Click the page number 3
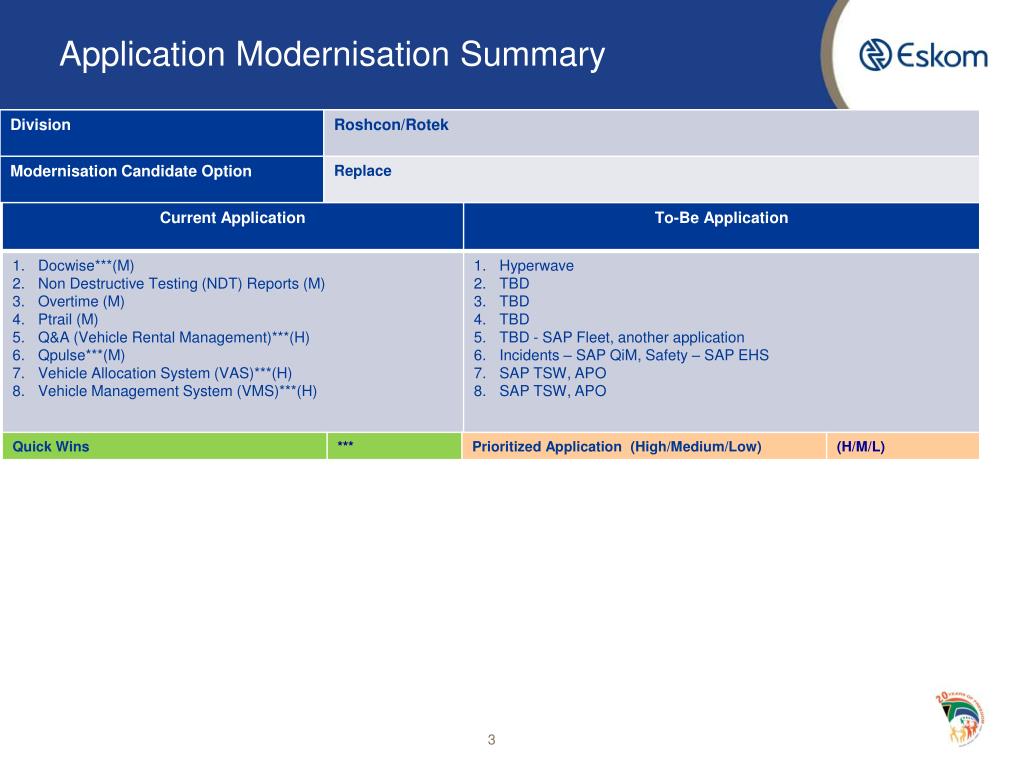Screen dimensions: 1024x768 click(x=491, y=740)
